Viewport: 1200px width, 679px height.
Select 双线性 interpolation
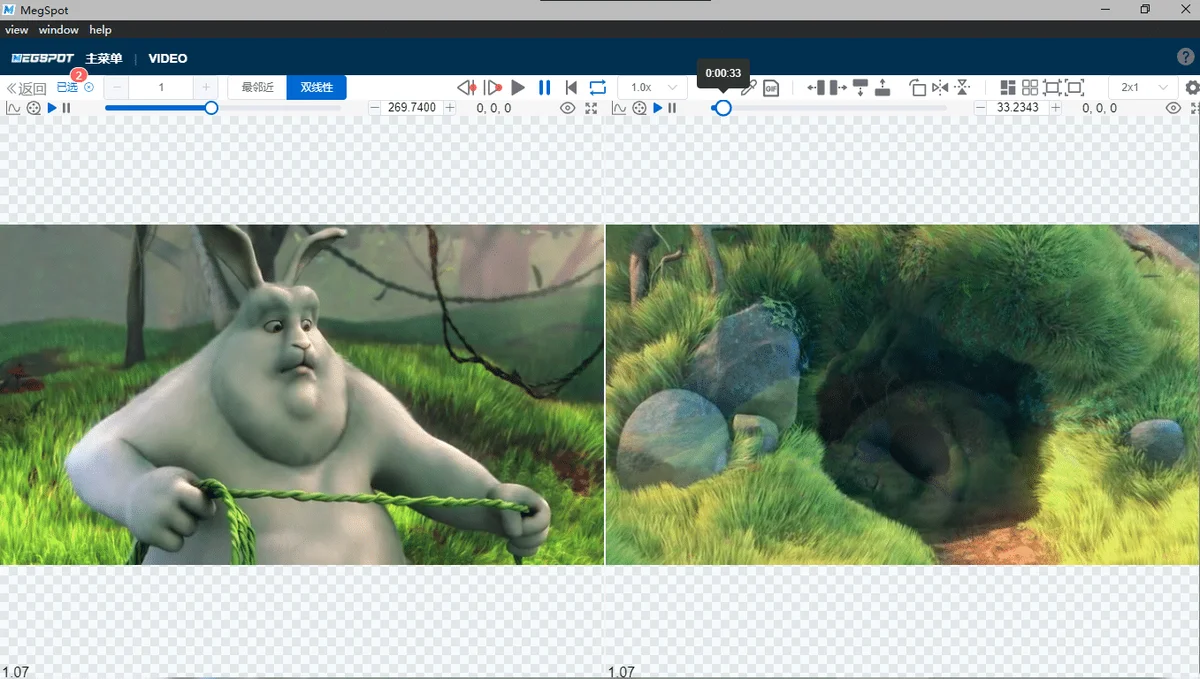coord(317,88)
